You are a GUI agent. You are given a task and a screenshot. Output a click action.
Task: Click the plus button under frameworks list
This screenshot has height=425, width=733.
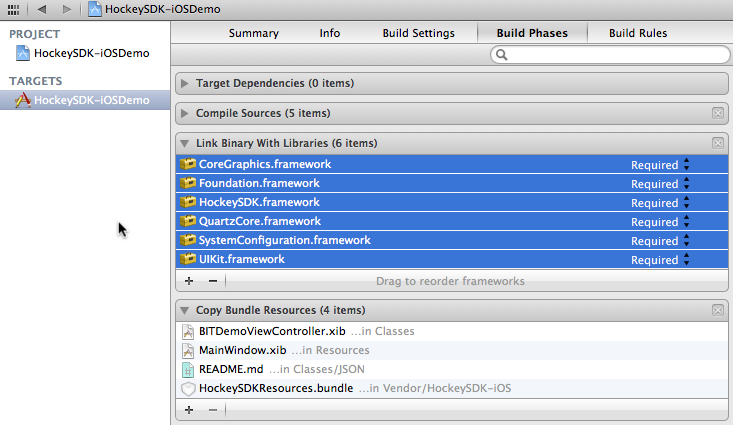pyautogui.click(x=188, y=281)
